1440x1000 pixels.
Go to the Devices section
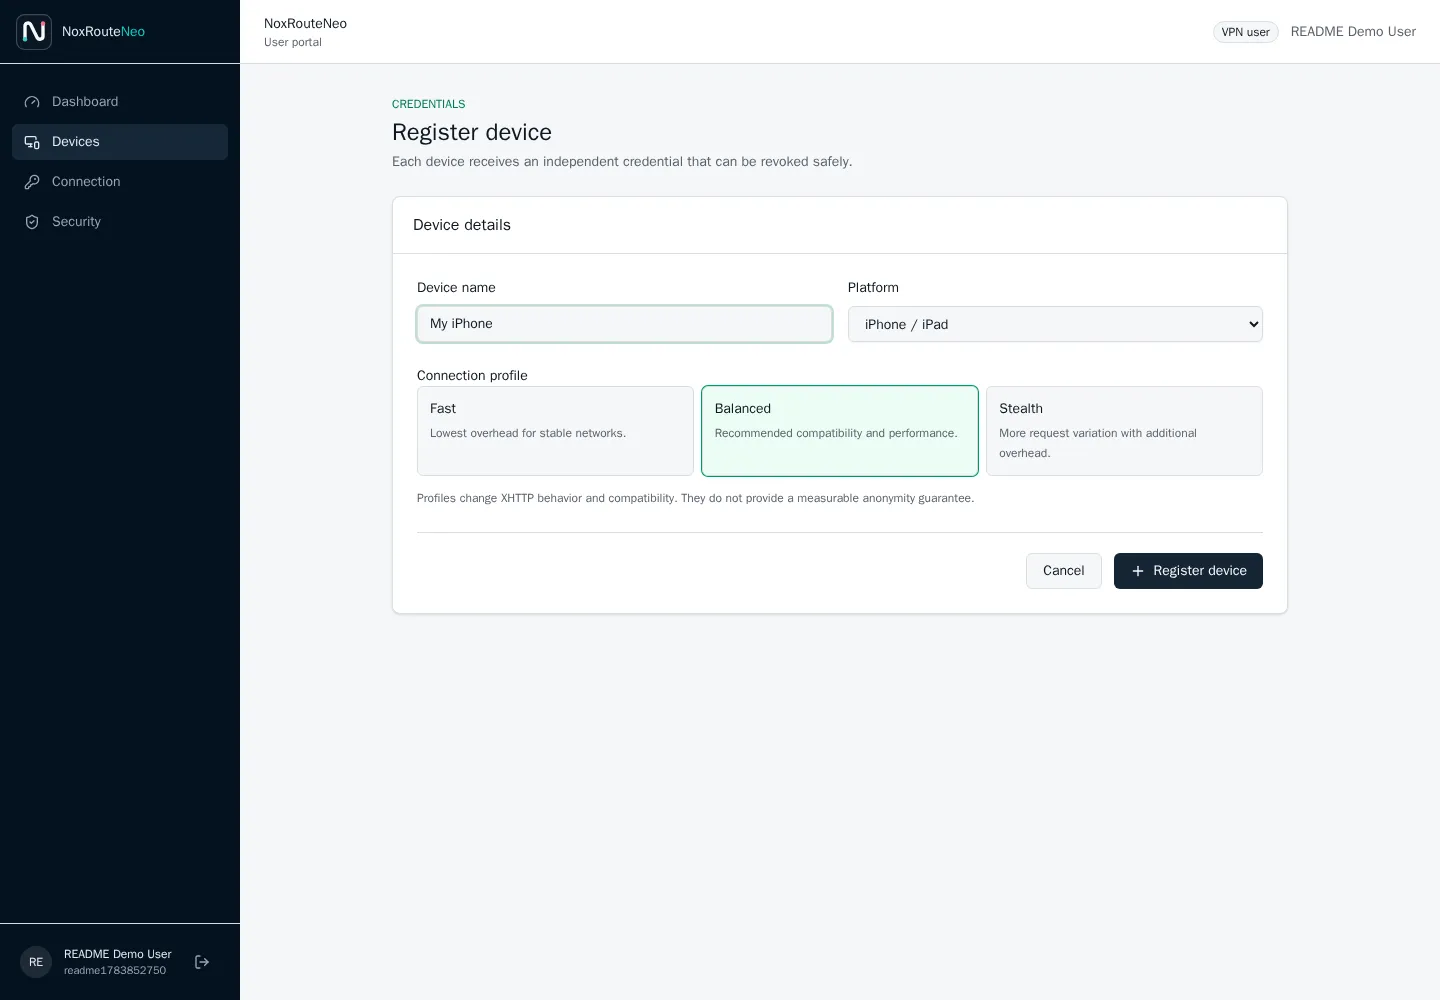[120, 142]
